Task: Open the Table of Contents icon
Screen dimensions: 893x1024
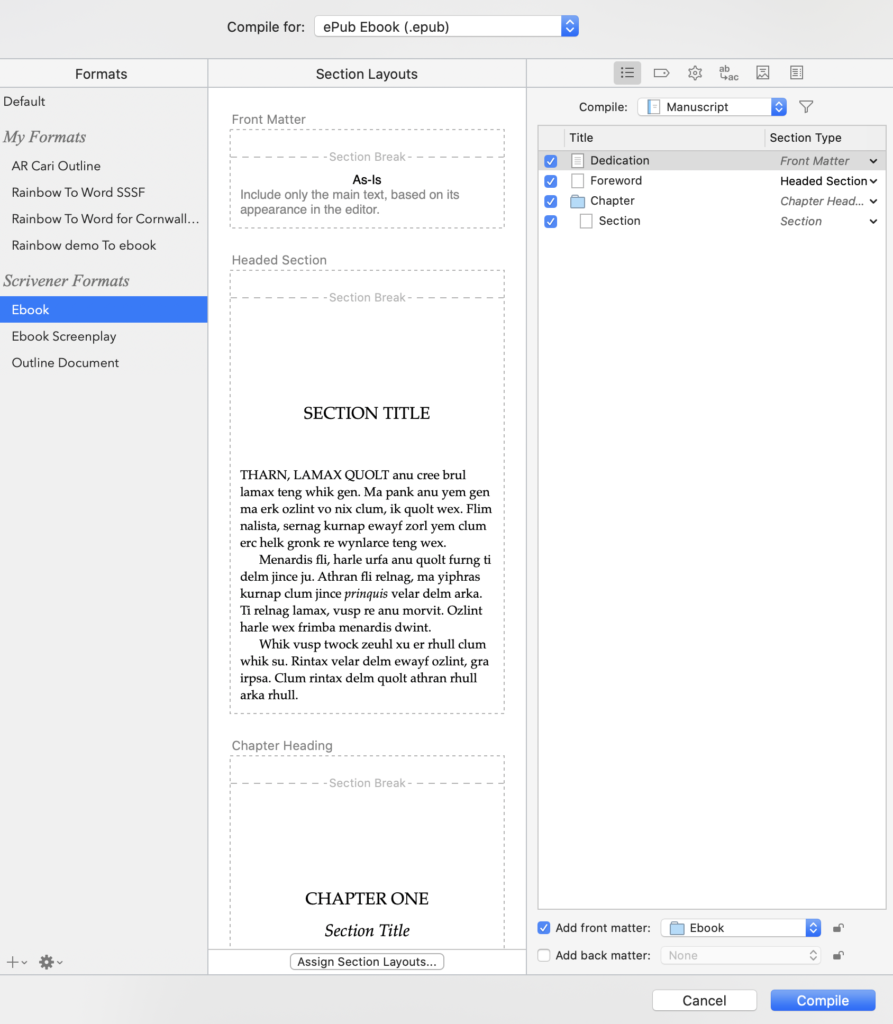Action: [796, 72]
